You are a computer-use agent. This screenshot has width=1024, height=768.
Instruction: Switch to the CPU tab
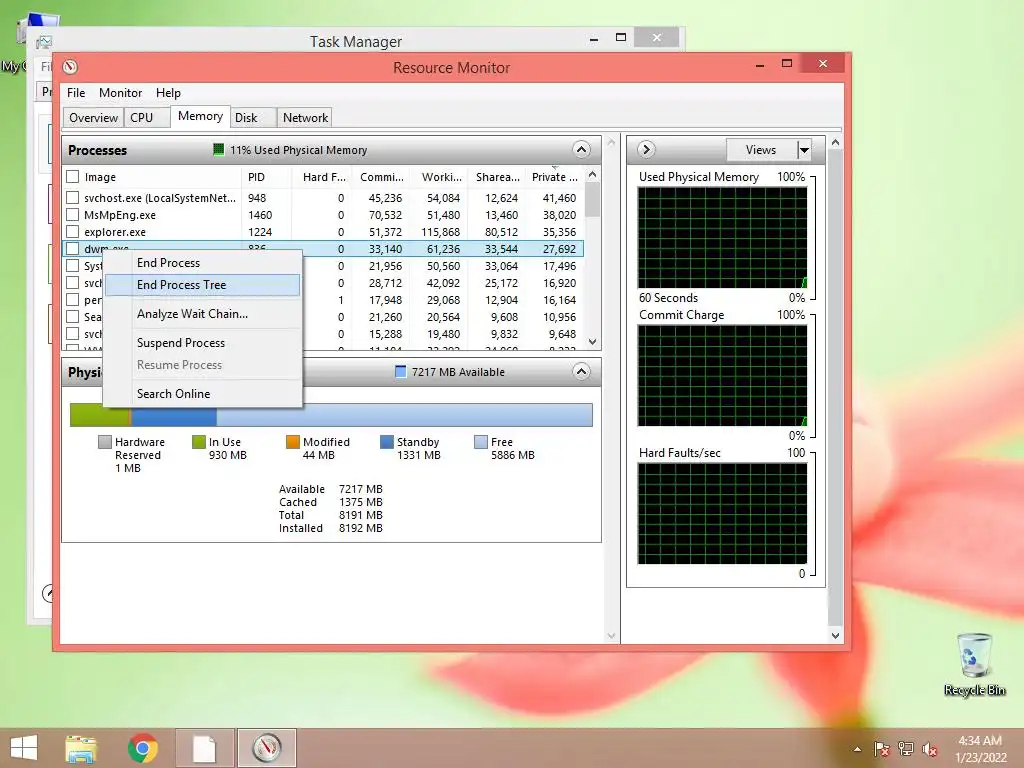pos(147,118)
